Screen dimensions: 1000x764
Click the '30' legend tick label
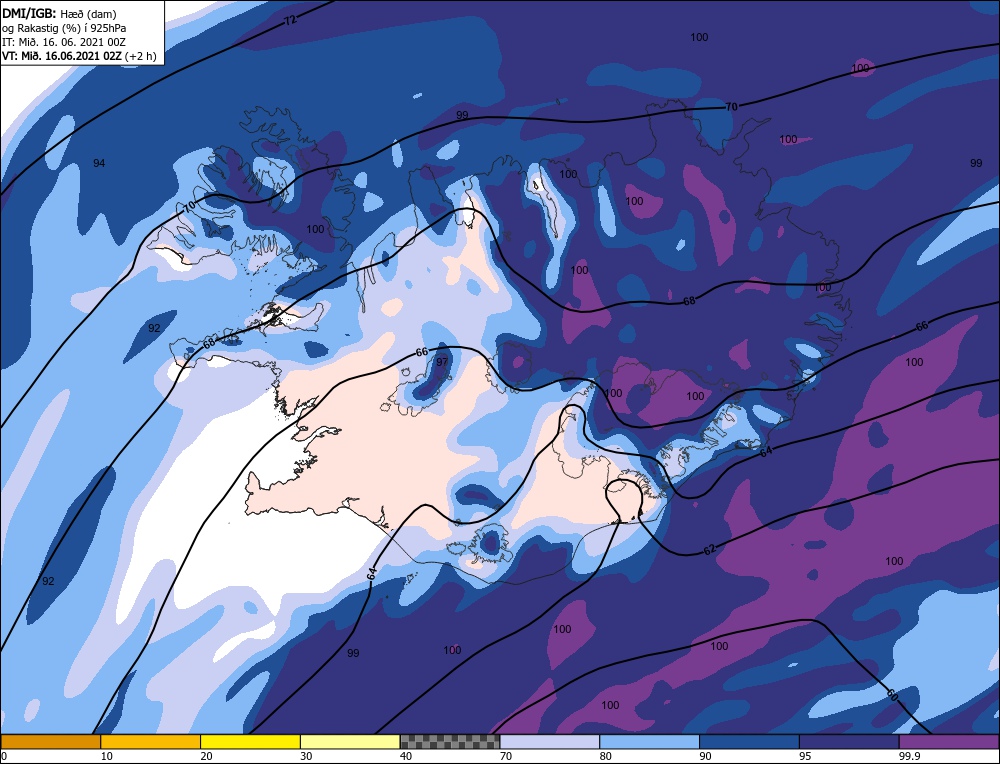point(306,756)
